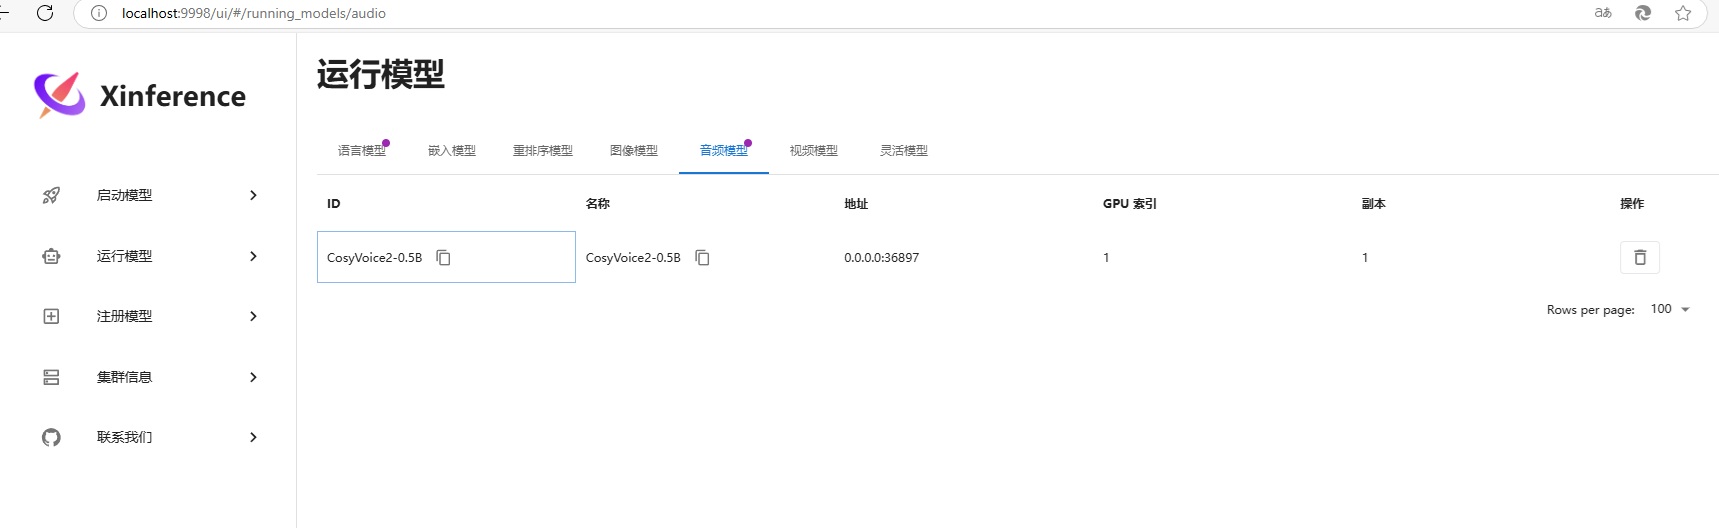Click the 副本 column header
This screenshot has width=1719, height=528.
1374,204
